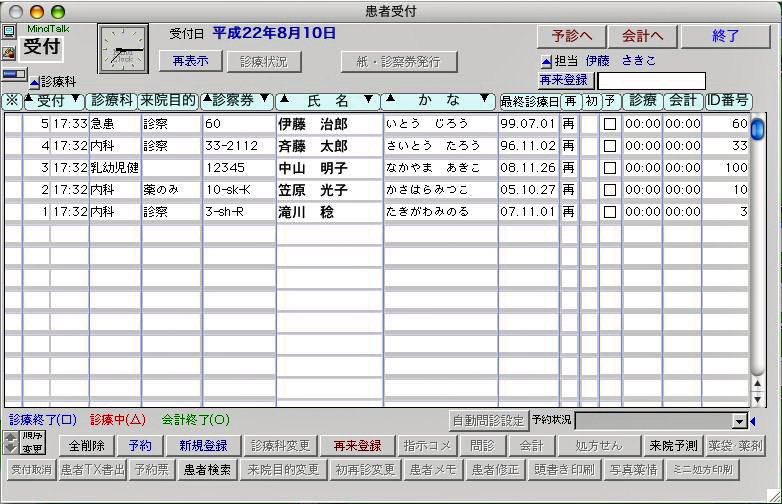
Task: Toggle 予 checkbox for 伊藤 治郎
Action: 609,124
